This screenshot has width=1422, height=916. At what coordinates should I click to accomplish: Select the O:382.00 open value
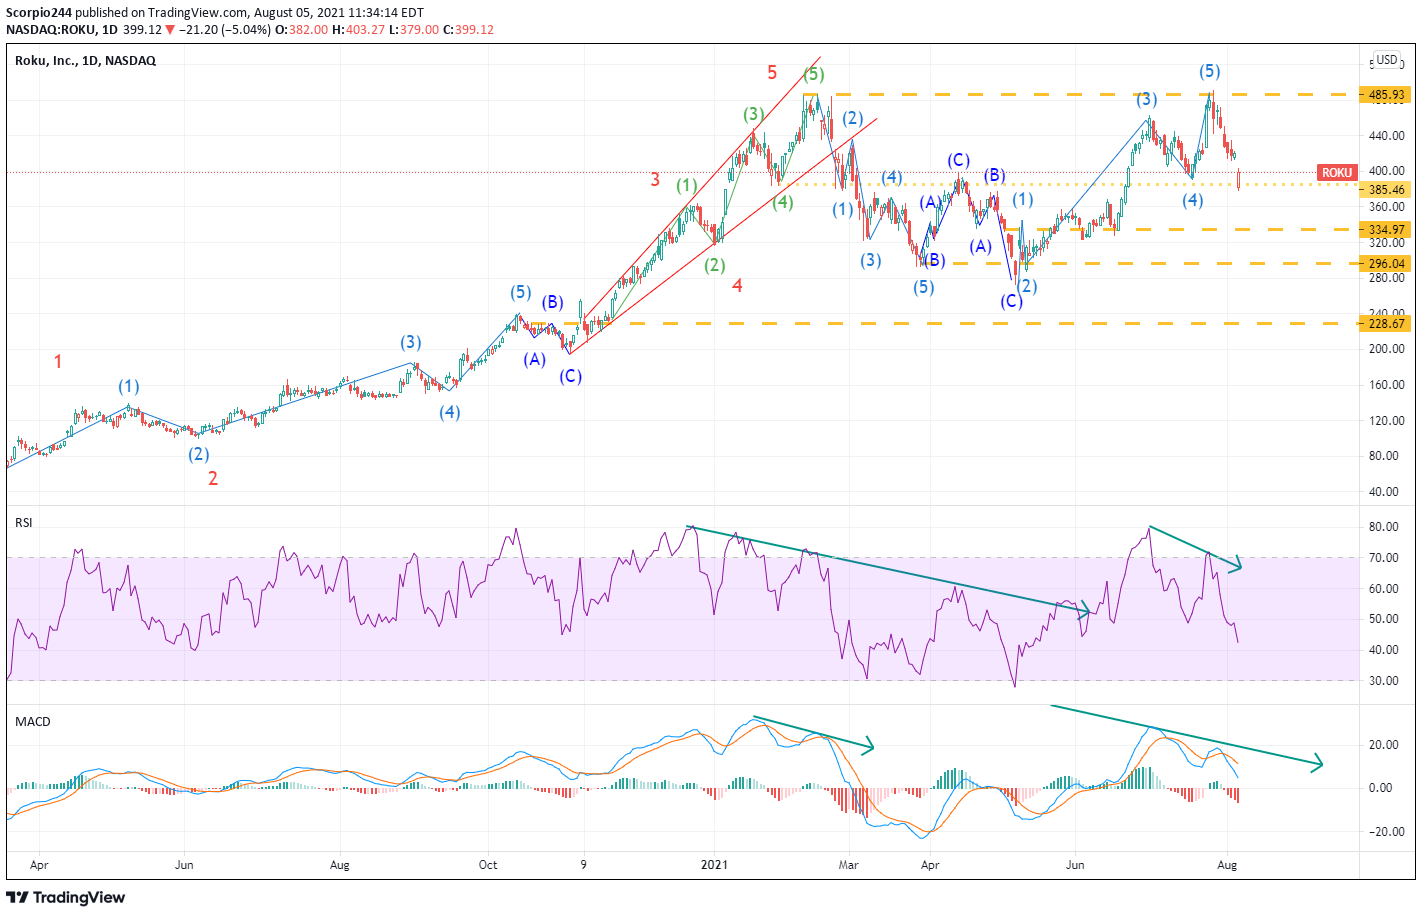pyautogui.click(x=302, y=29)
